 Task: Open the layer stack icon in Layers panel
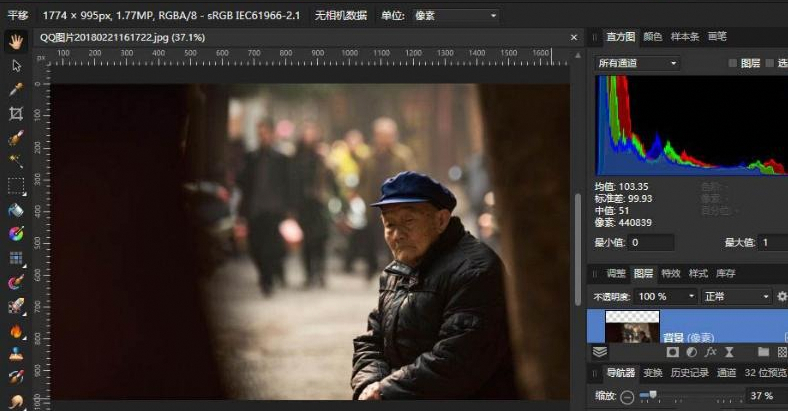click(x=600, y=352)
